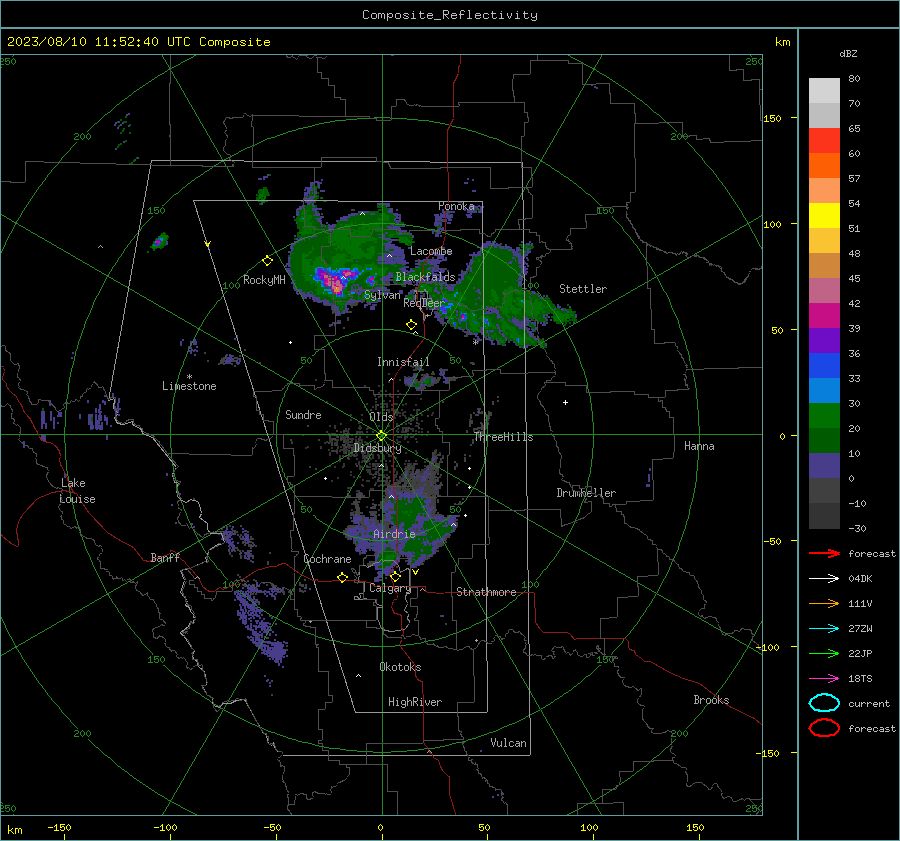This screenshot has width=900, height=841.
Task: Select the cyan current ellipse icon
Action: point(824,703)
